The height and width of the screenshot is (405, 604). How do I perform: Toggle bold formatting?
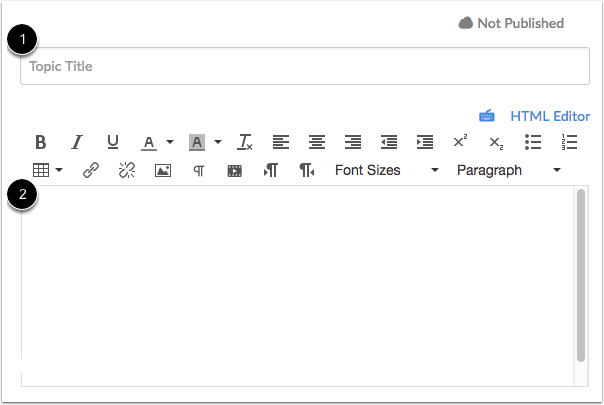point(40,142)
